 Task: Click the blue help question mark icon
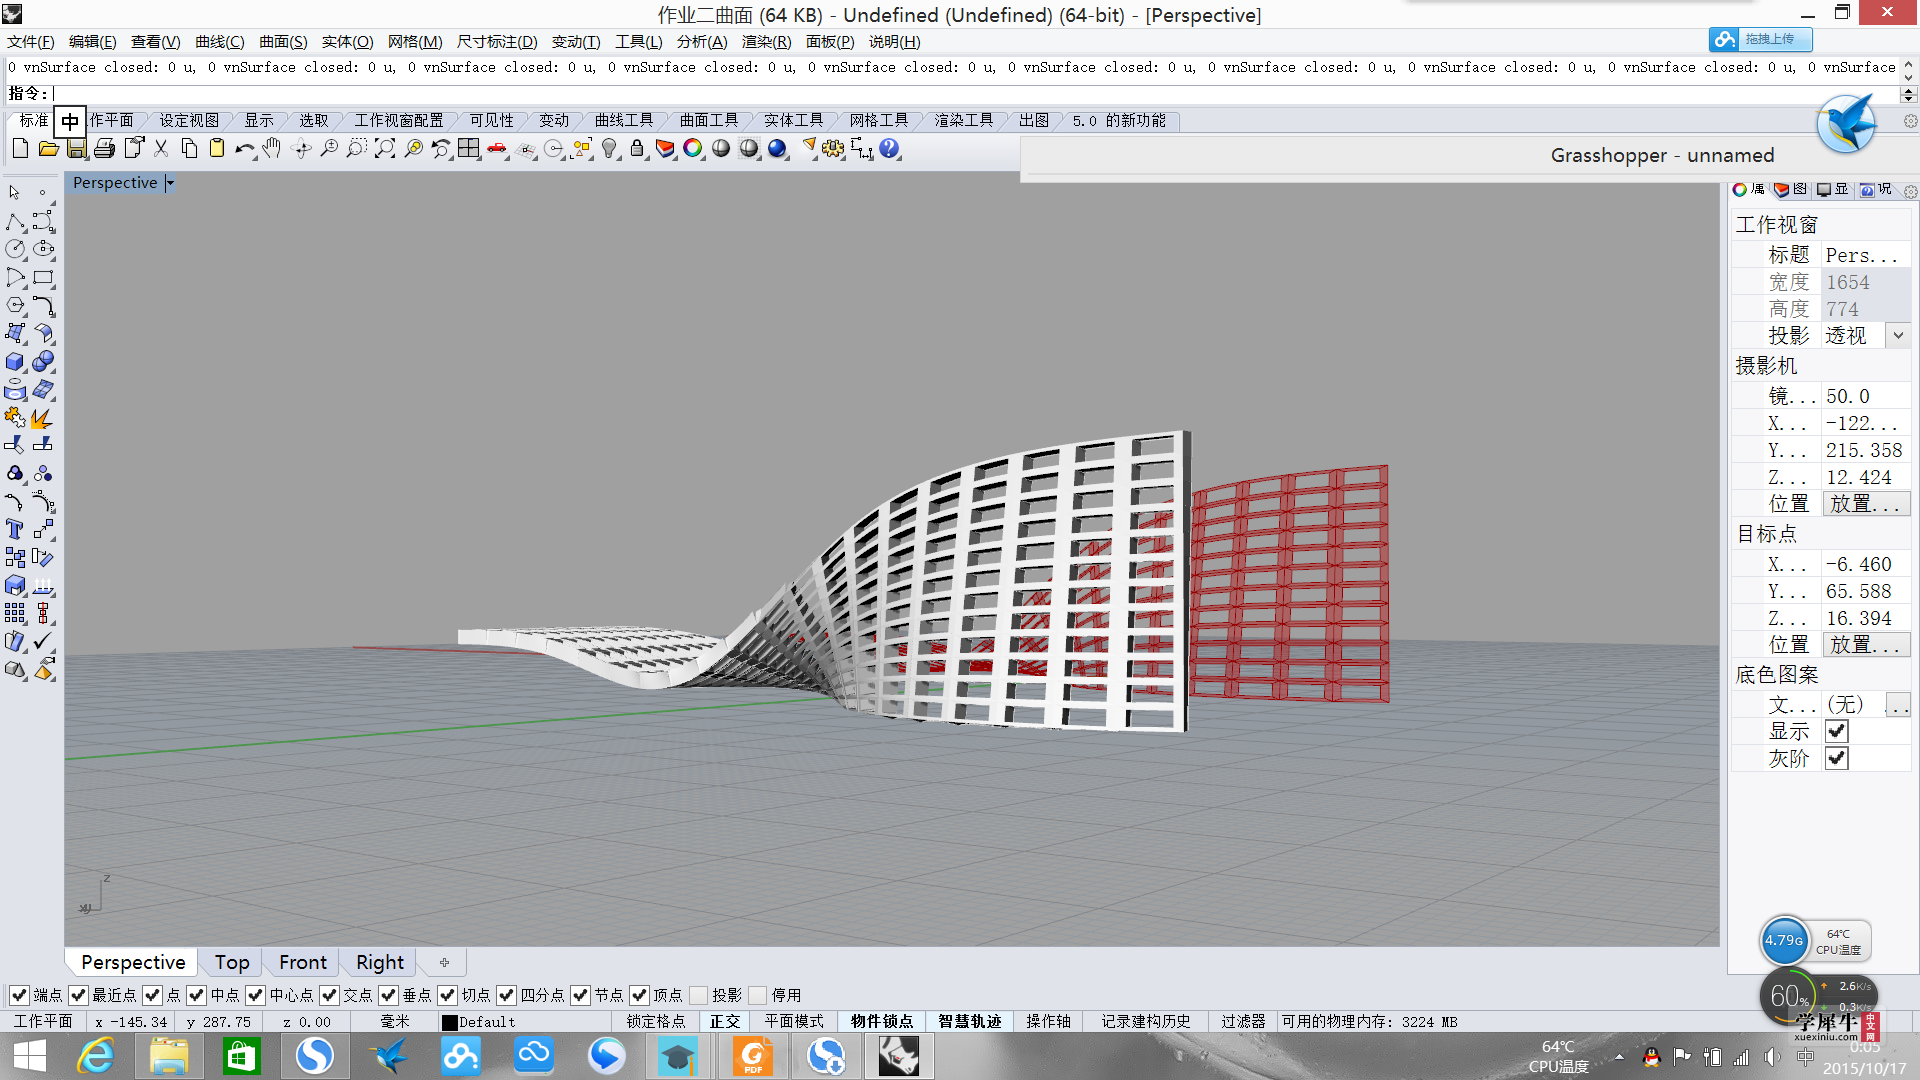[889, 149]
